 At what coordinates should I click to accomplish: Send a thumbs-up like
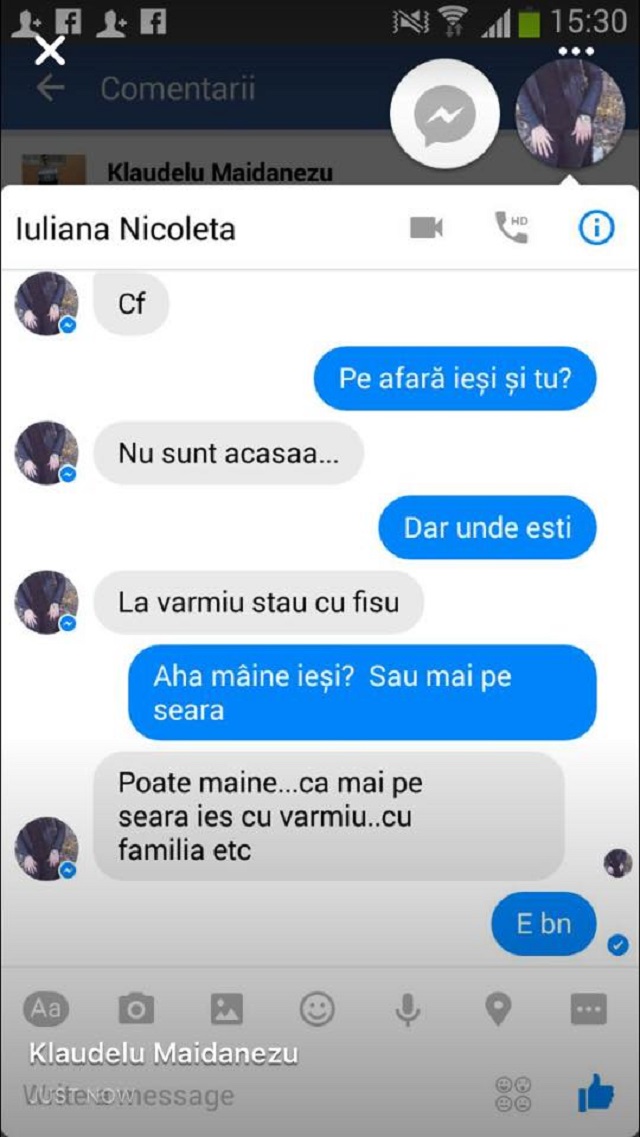(x=596, y=1093)
